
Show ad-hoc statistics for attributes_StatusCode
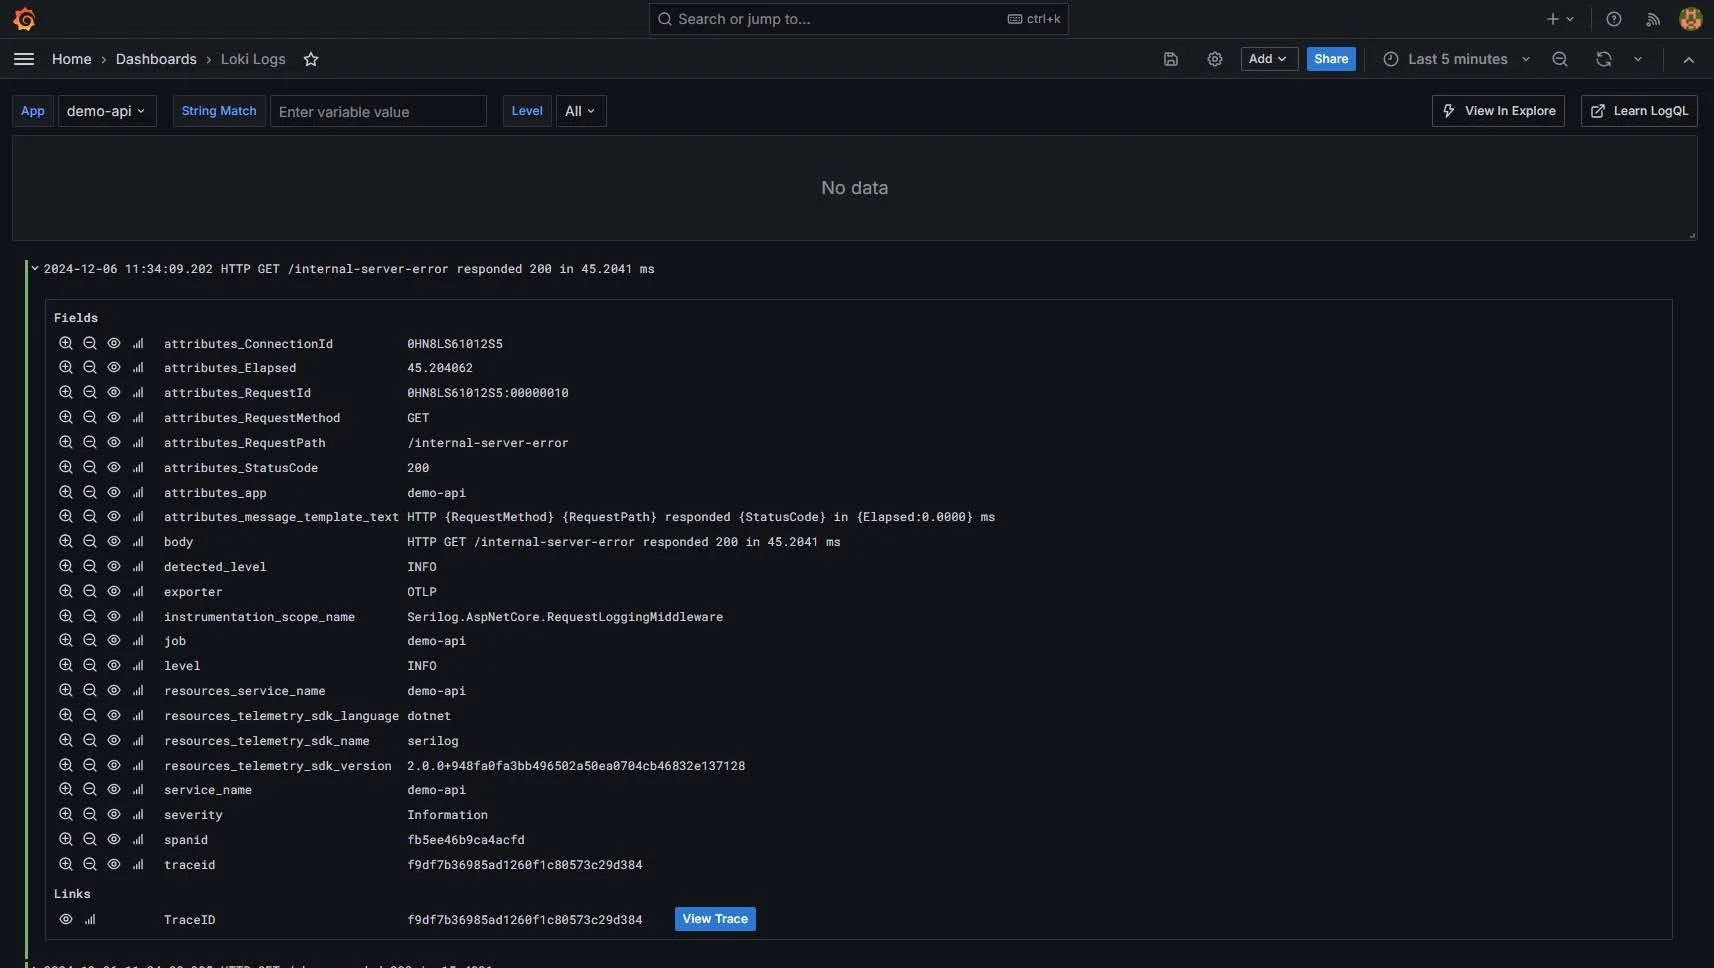click(x=138, y=467)
